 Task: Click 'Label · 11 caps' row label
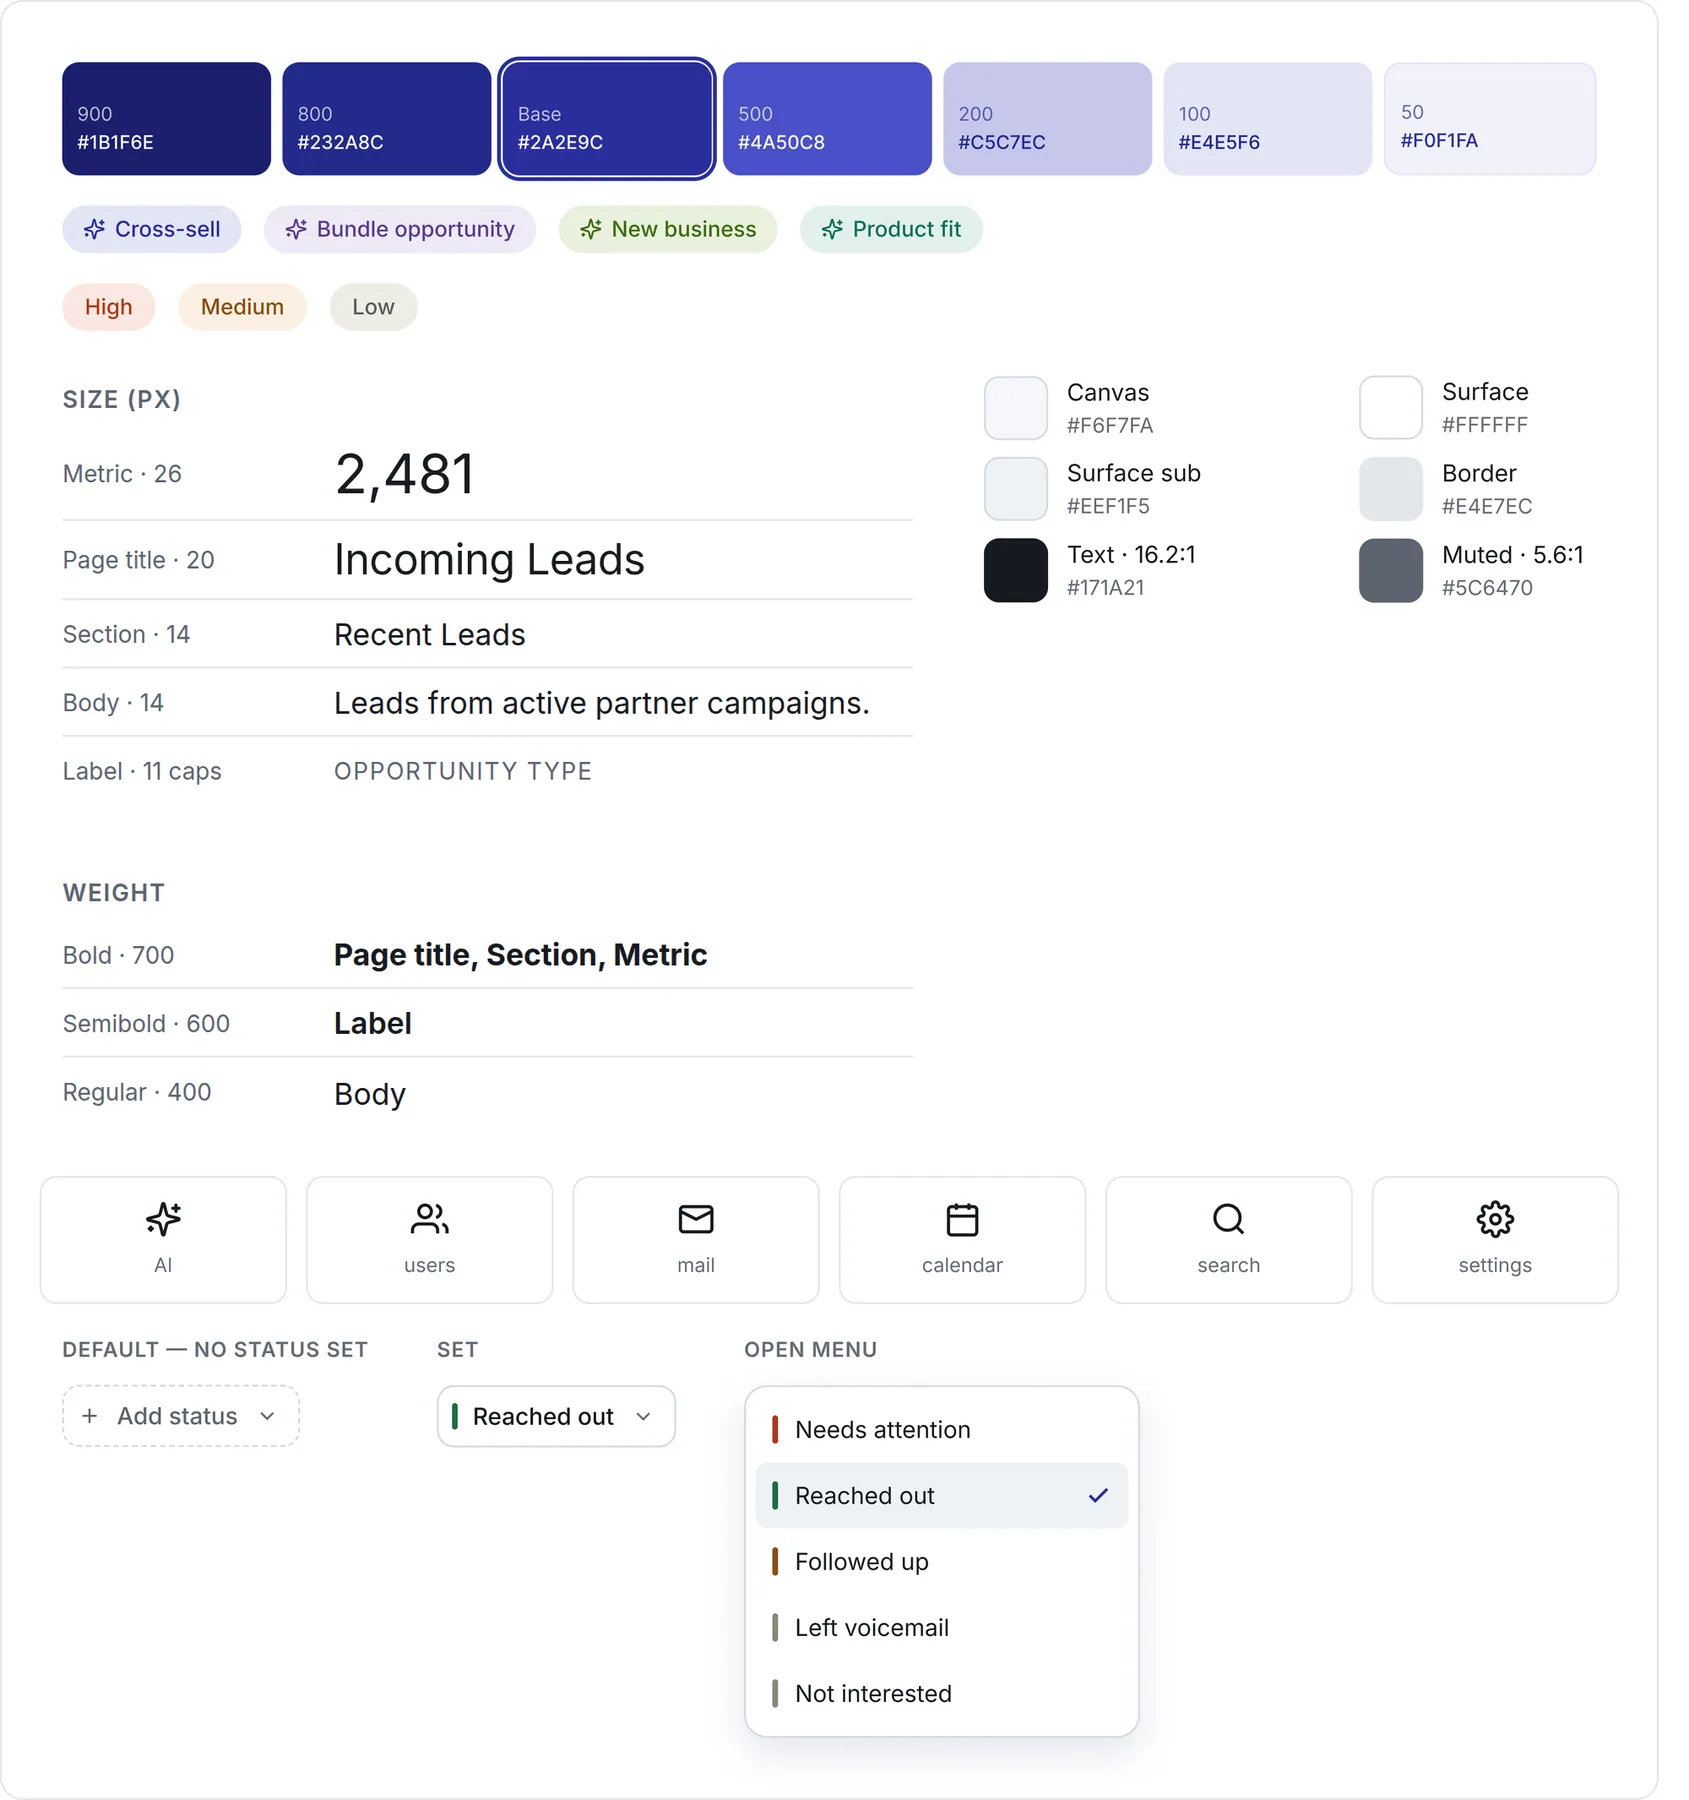point(142,772)
